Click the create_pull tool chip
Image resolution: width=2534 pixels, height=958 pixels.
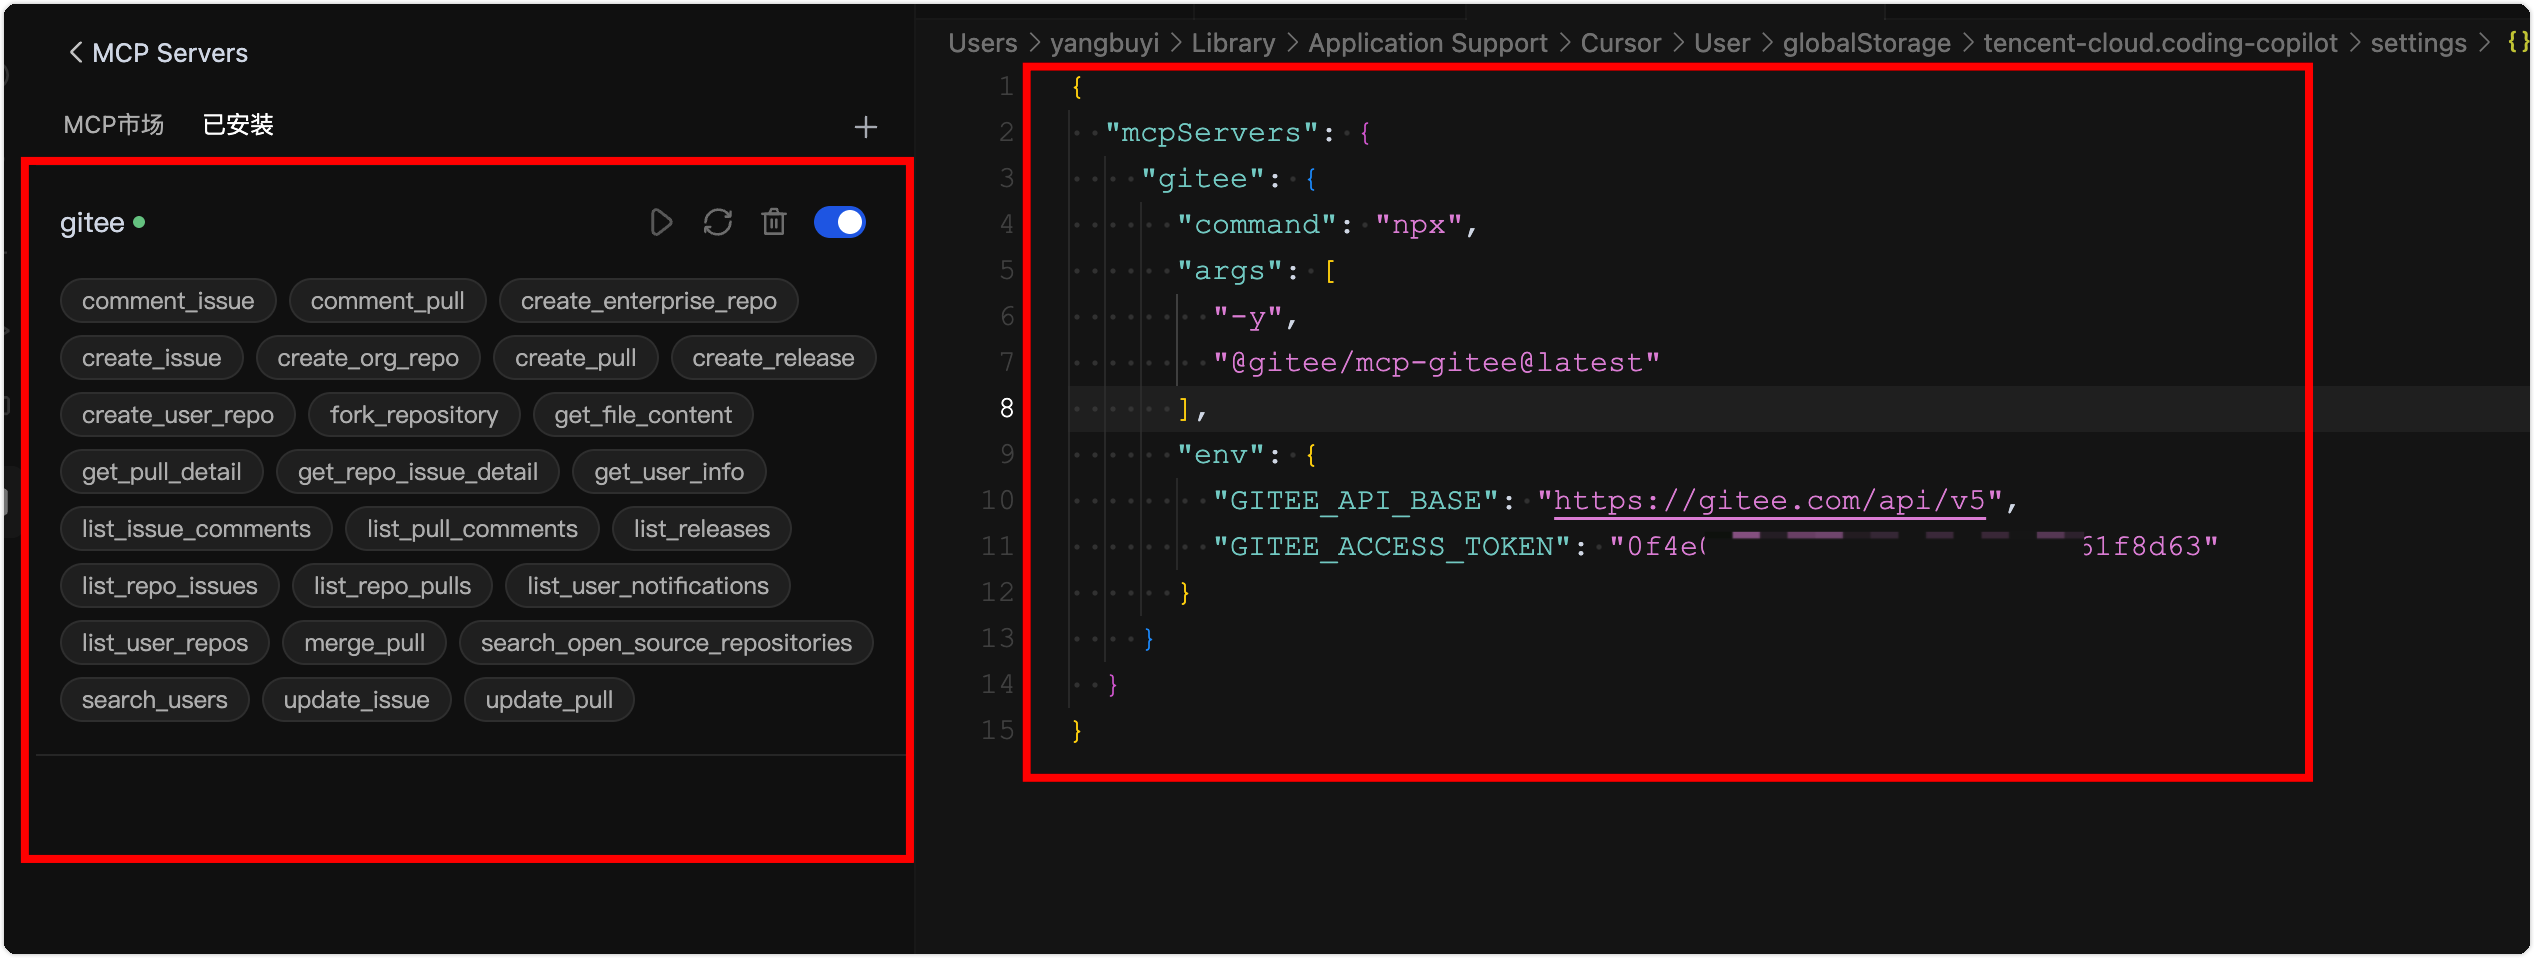click(576, 358)
